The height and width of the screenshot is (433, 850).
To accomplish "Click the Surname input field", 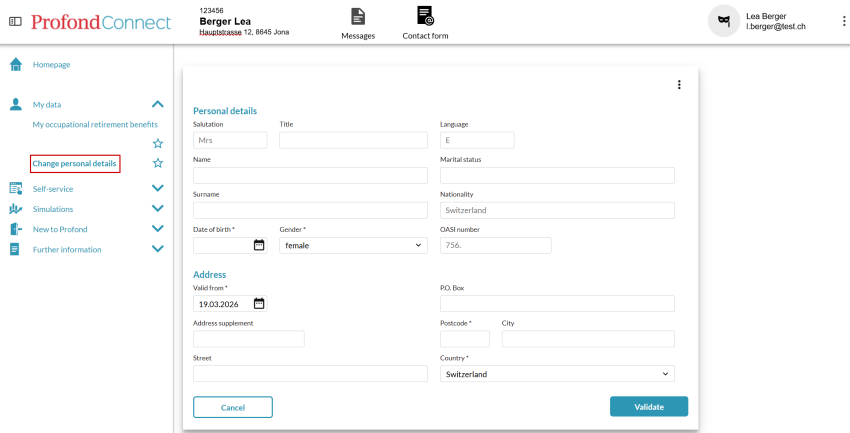I will pos(310,210).
